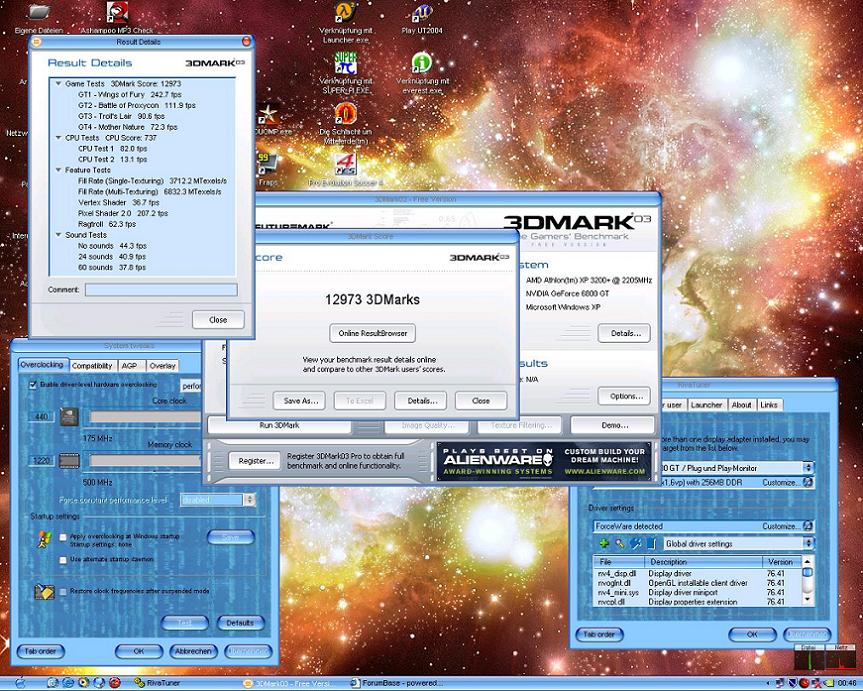Switch to ForumBase taskbar window
Viewport: 863px width, 691px height.
point(397,683)
